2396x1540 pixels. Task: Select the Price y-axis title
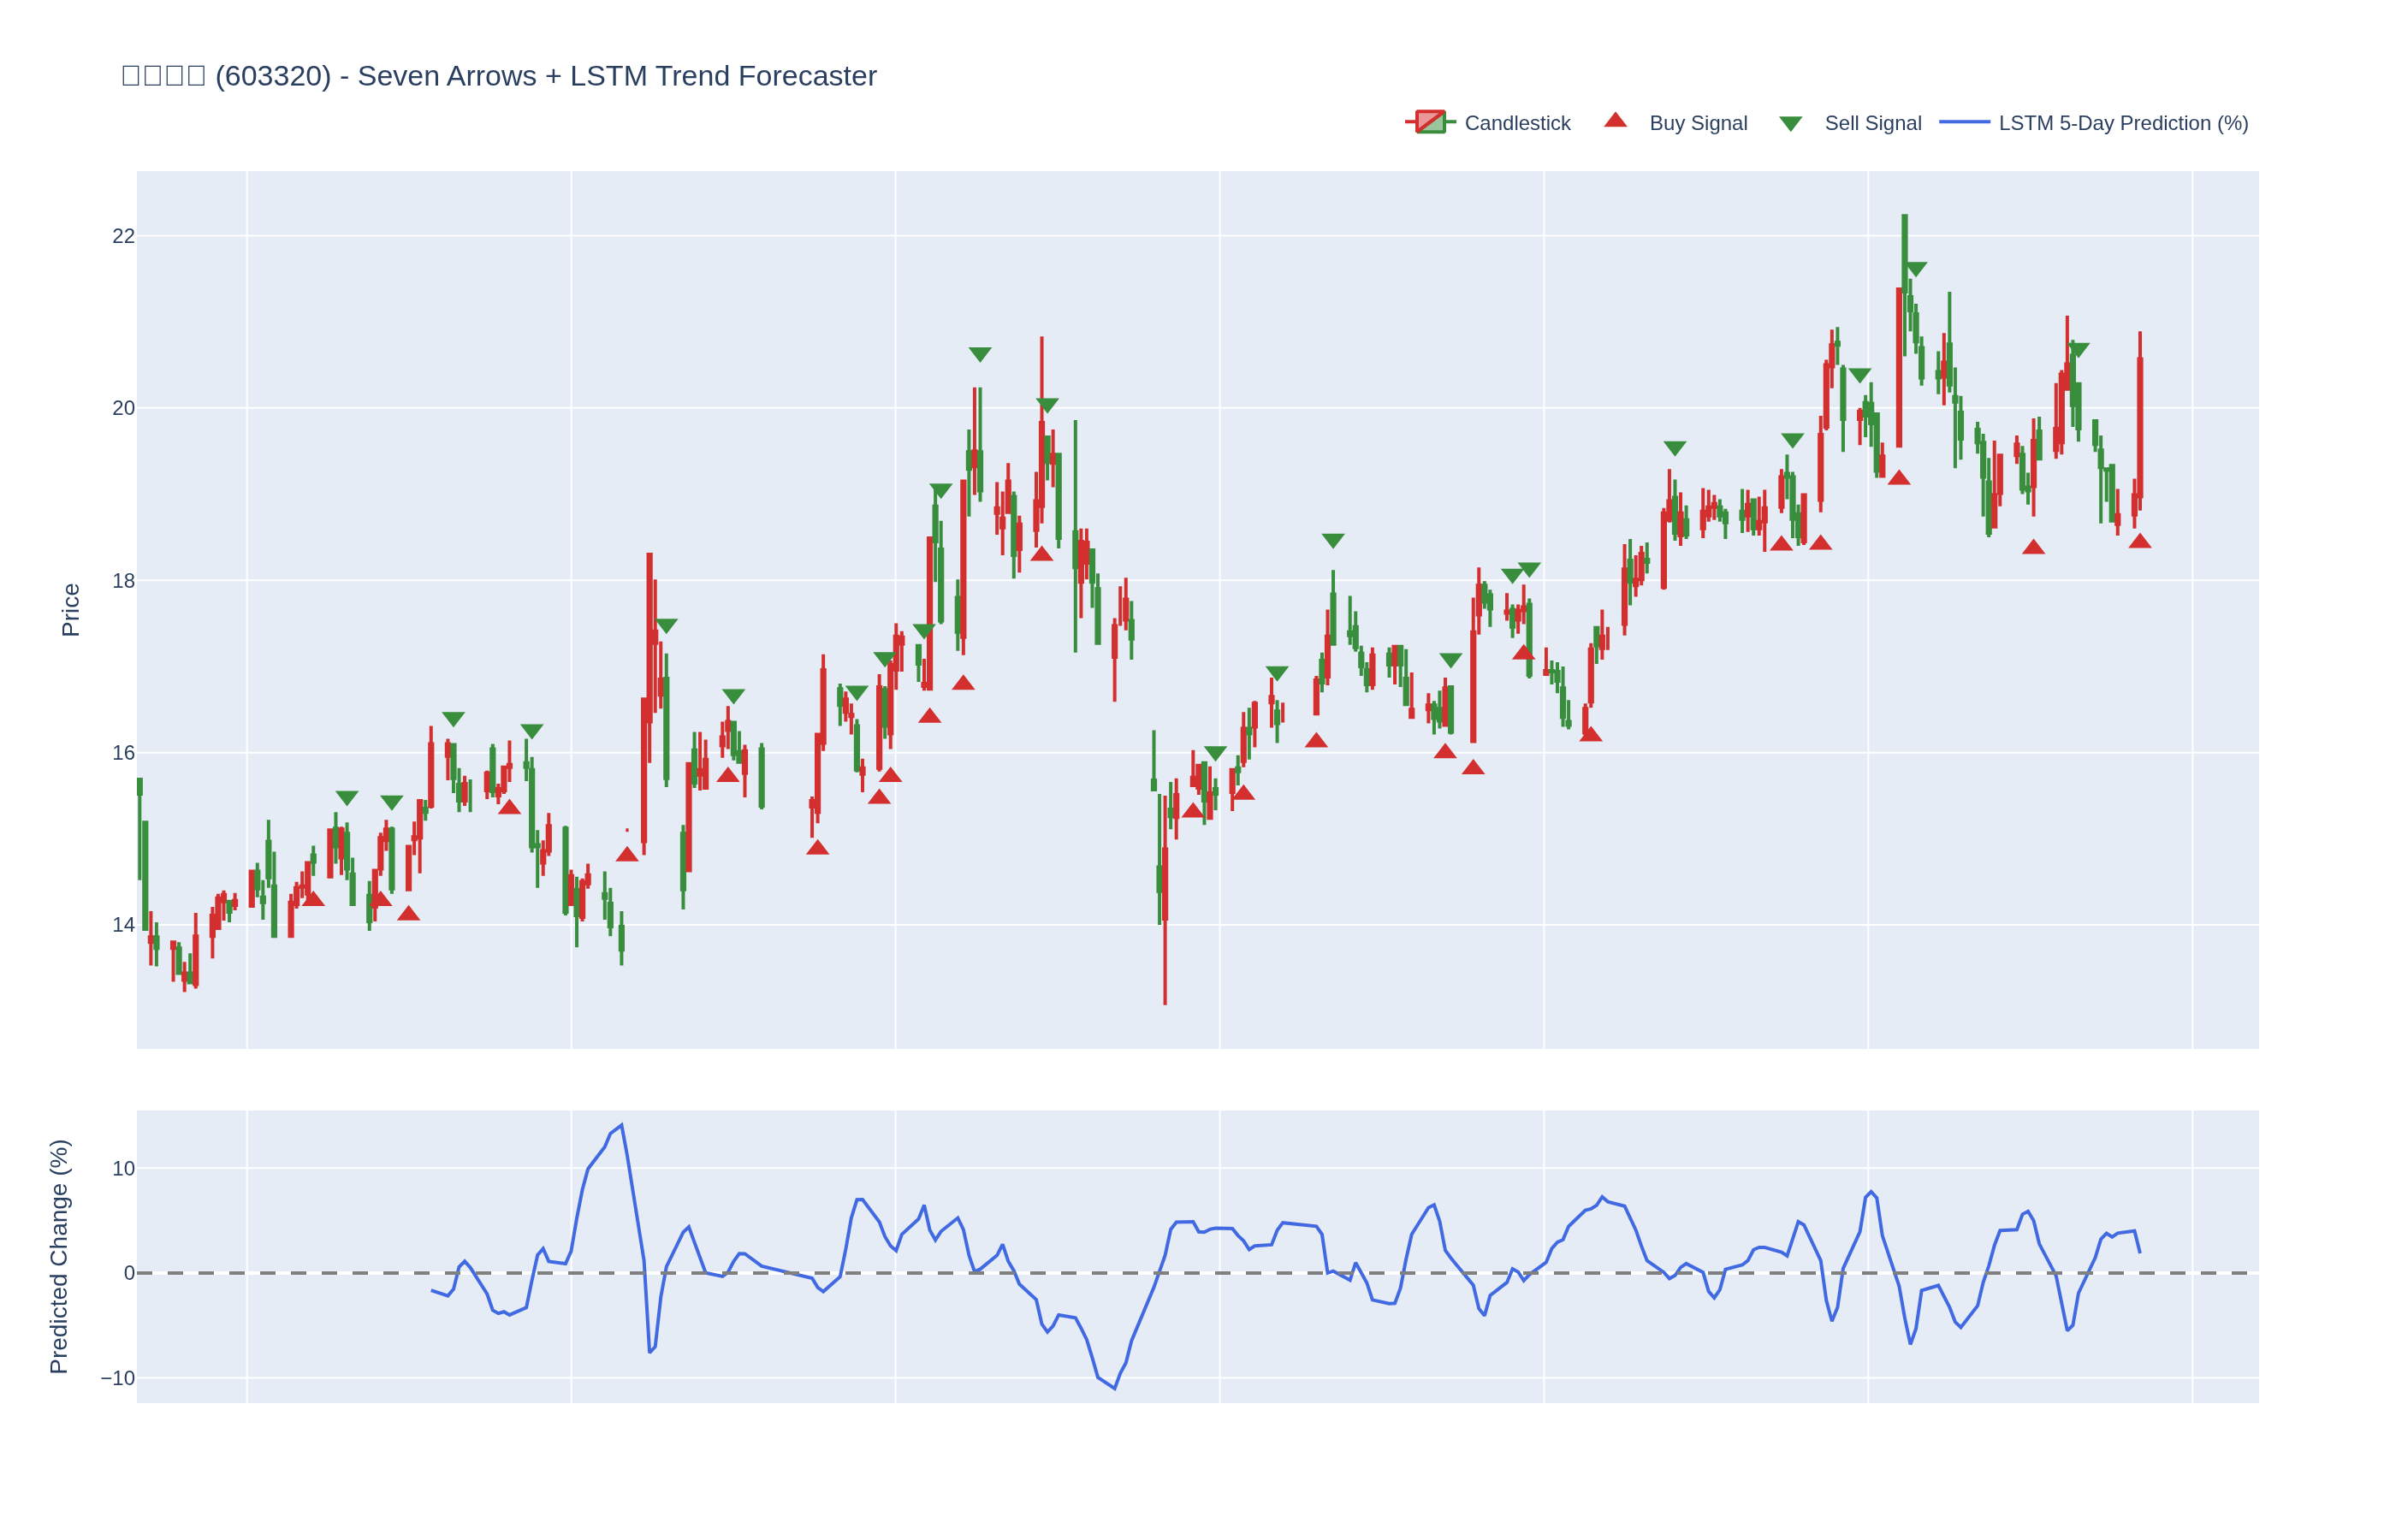click(70, 610)
